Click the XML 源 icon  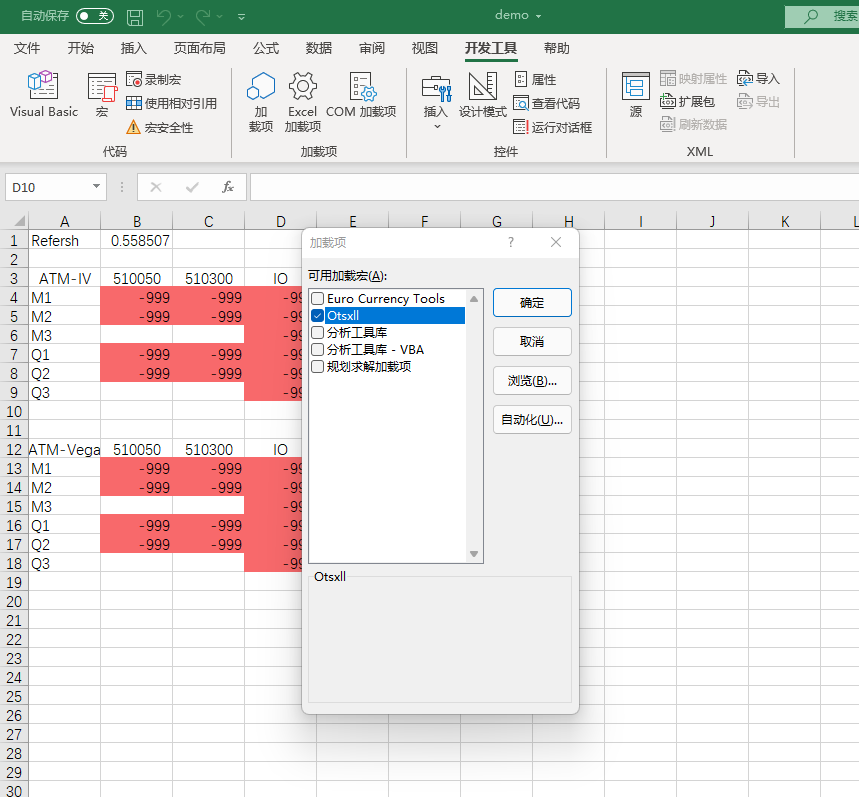635,95
